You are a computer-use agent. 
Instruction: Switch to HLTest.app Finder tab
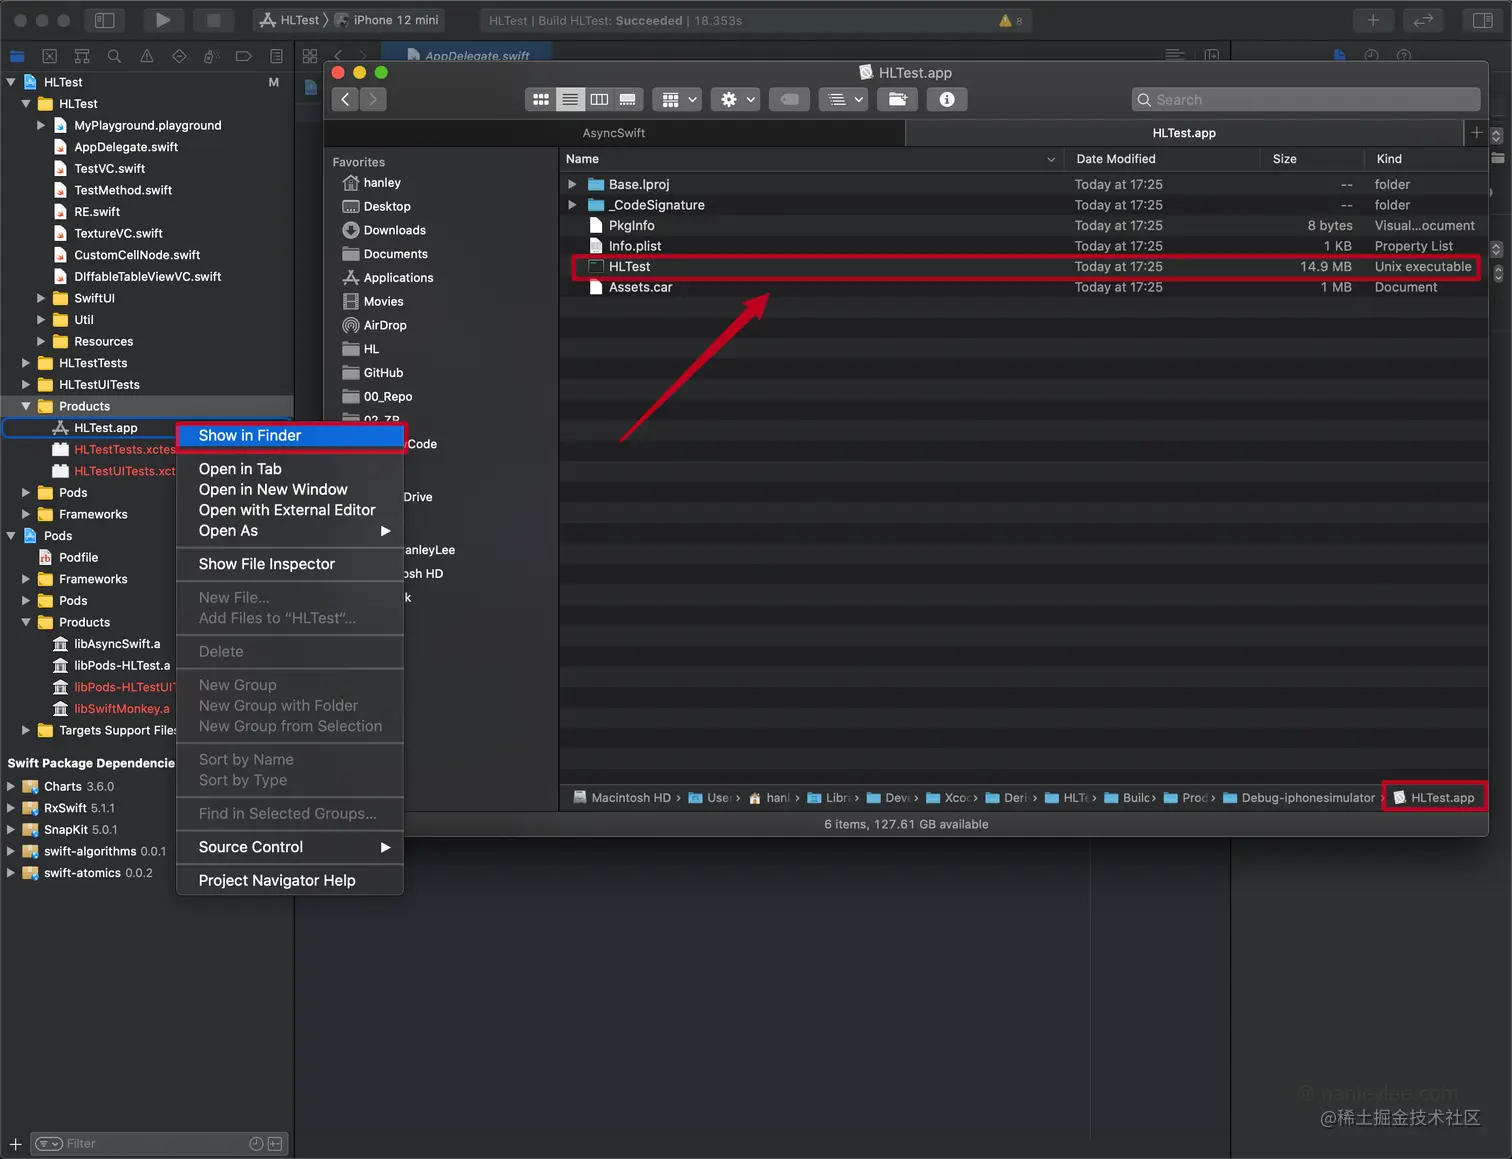pyautogui.click(x=1184, y=133)
